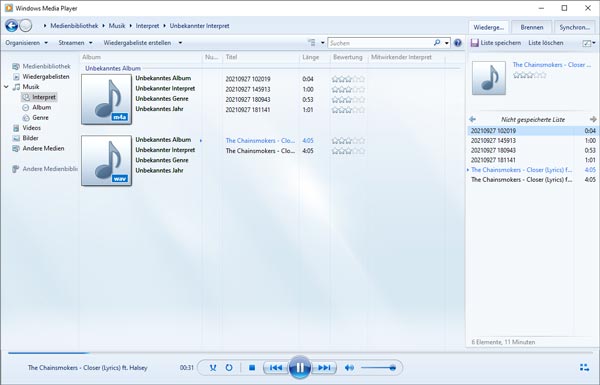600x385 pixels.
Task: Open view options icon
Action: point(312,43)
